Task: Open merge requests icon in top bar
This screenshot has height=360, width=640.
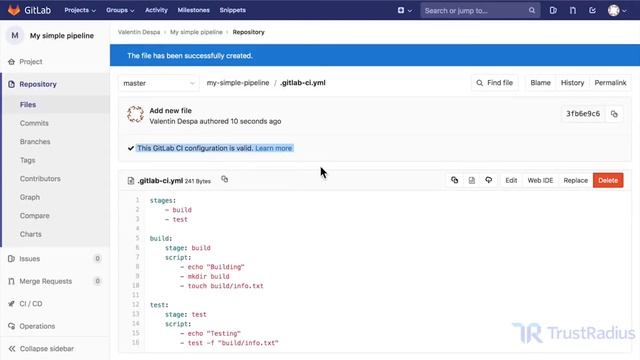Action: coord(573,10)
